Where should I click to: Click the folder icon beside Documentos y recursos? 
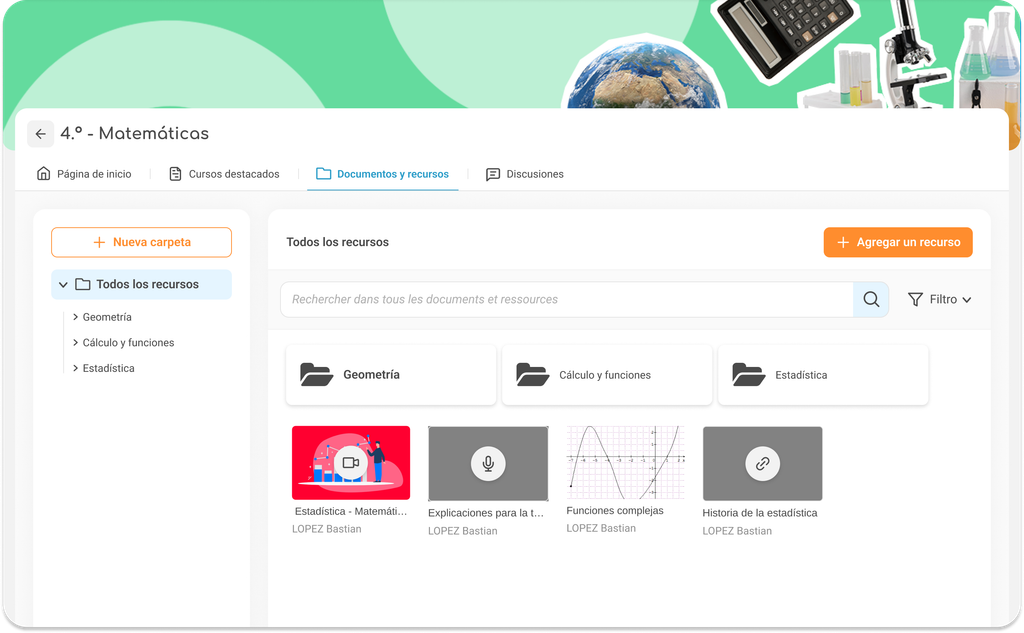click(x=323, y=174)
